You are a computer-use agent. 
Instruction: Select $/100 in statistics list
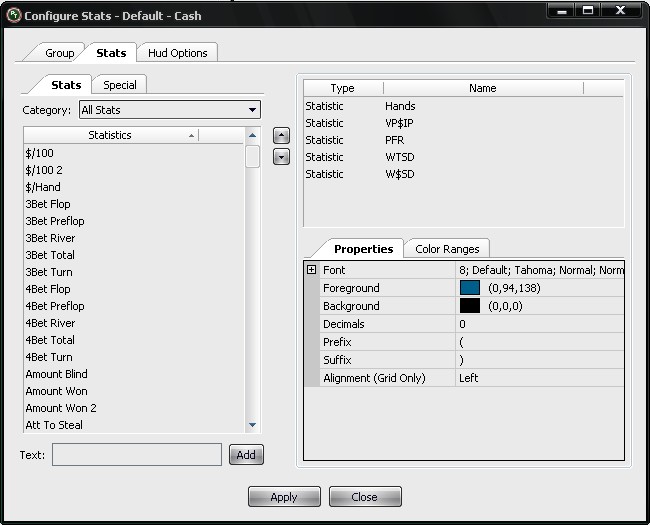[134, 153]
